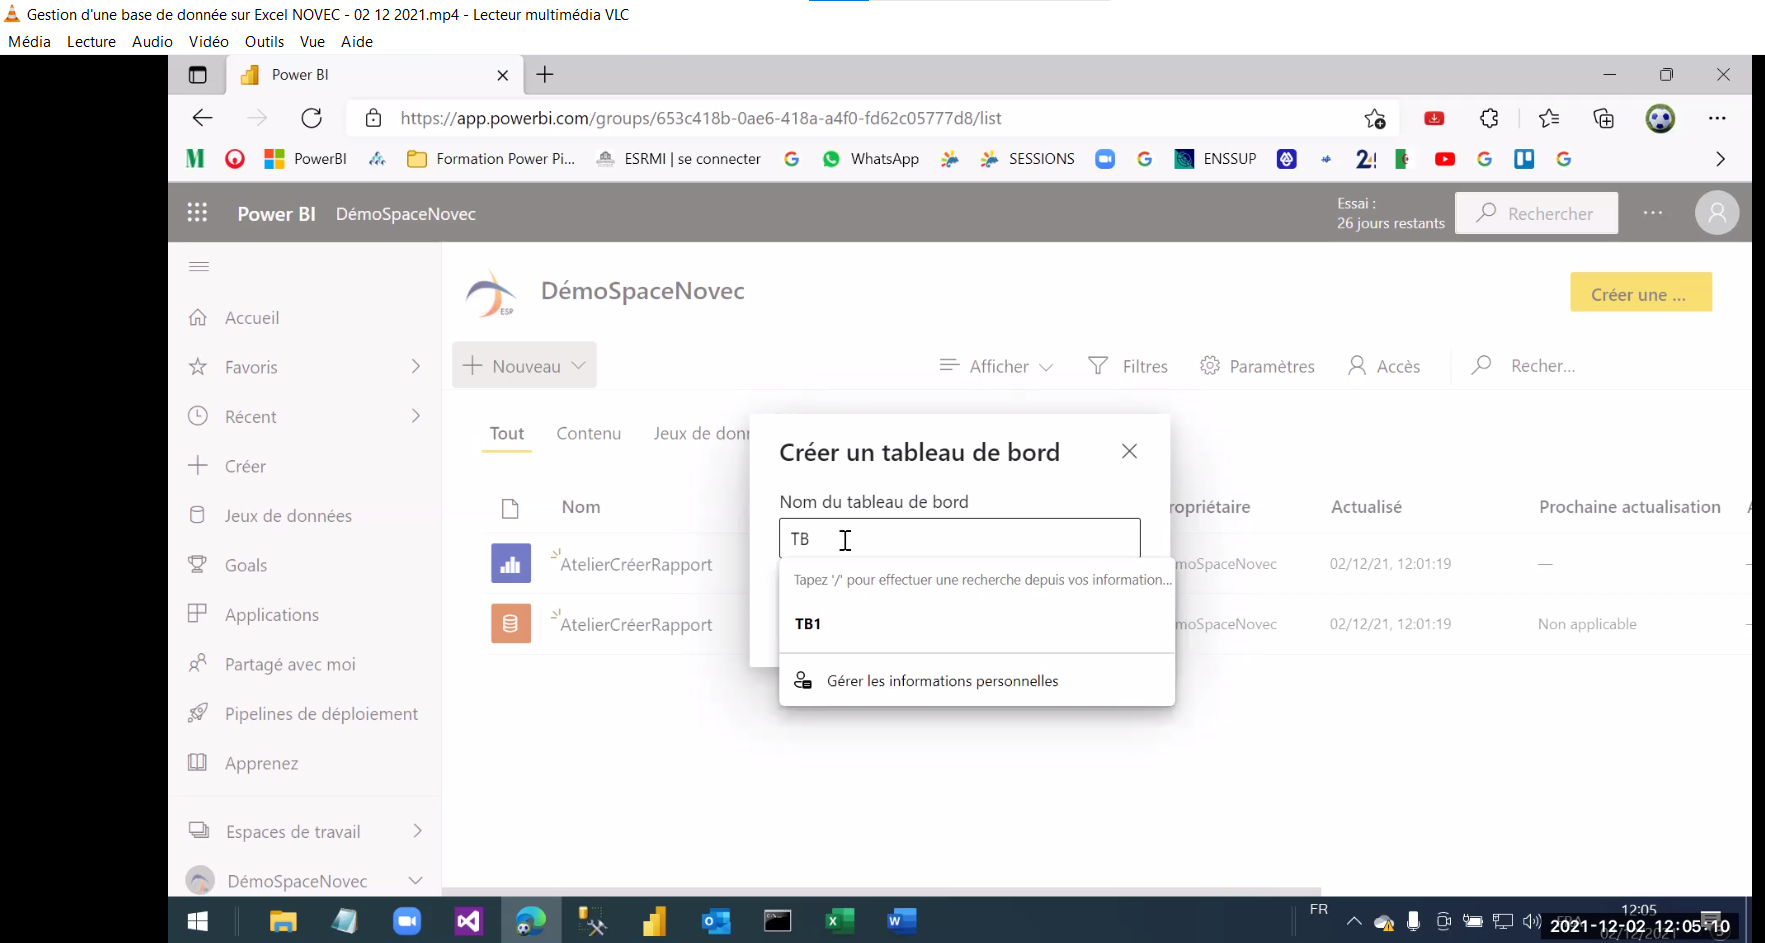The width and height of the screenshot is (1765, 943).
Task: Open PowerBI bookmark
Action: 305,159
